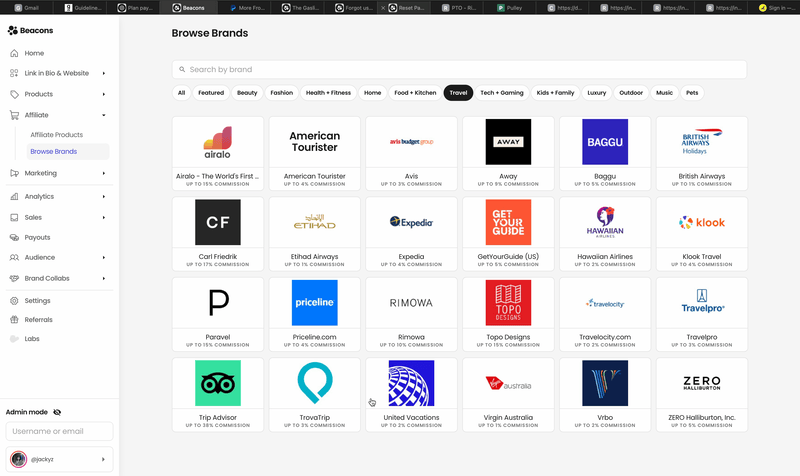
Task: Select the Music filter chip
Action: (x=664, y=93)
